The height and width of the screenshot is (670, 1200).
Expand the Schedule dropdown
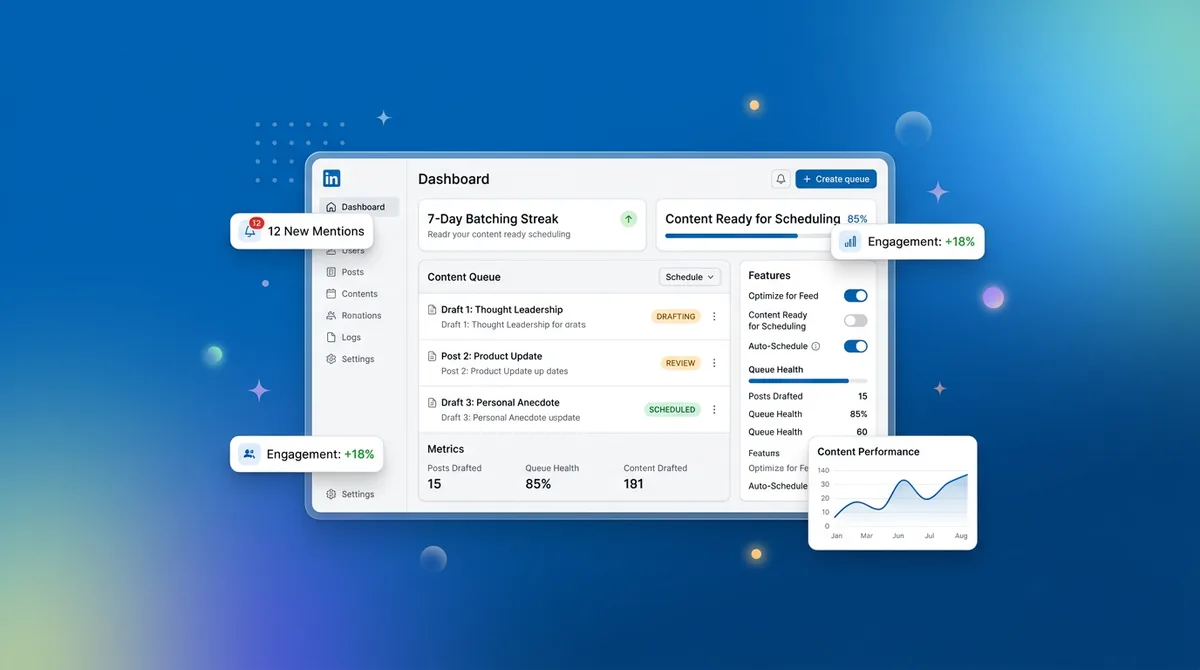[x=690, y=277]
